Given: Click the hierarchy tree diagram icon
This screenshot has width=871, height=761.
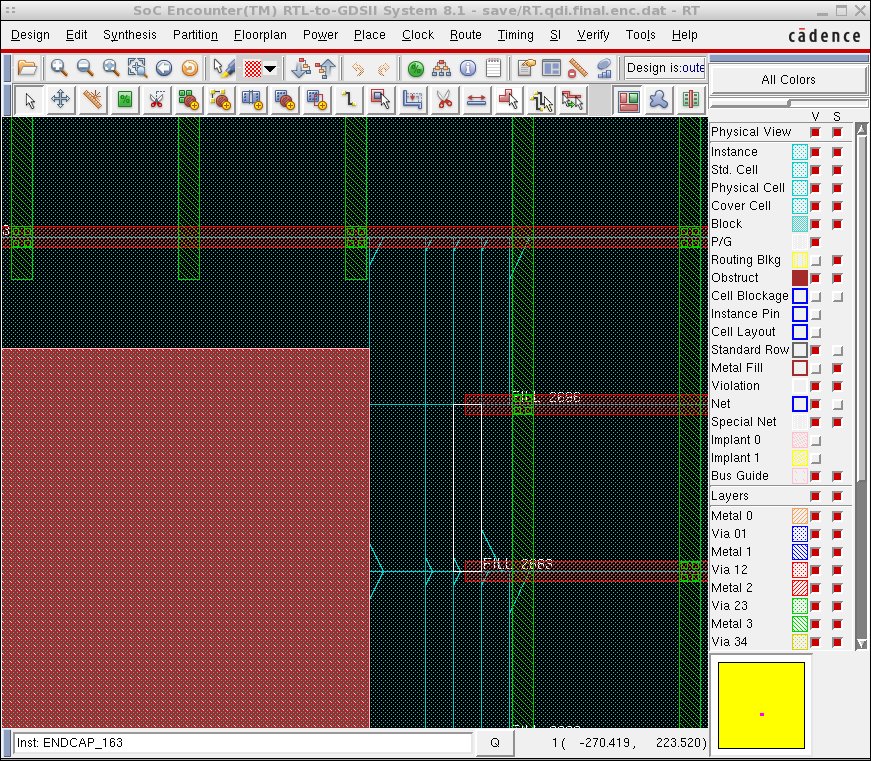Looking at the screenshot, I should coord(442,68).
